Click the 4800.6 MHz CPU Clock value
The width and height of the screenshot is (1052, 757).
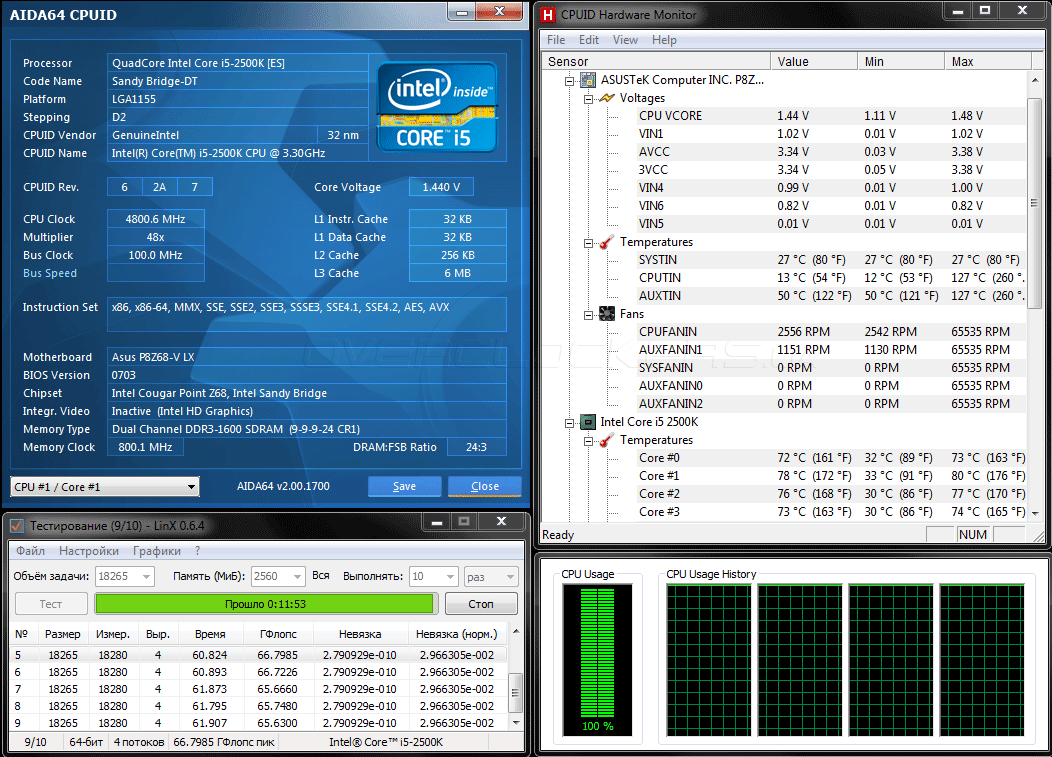tap(156, 219)
